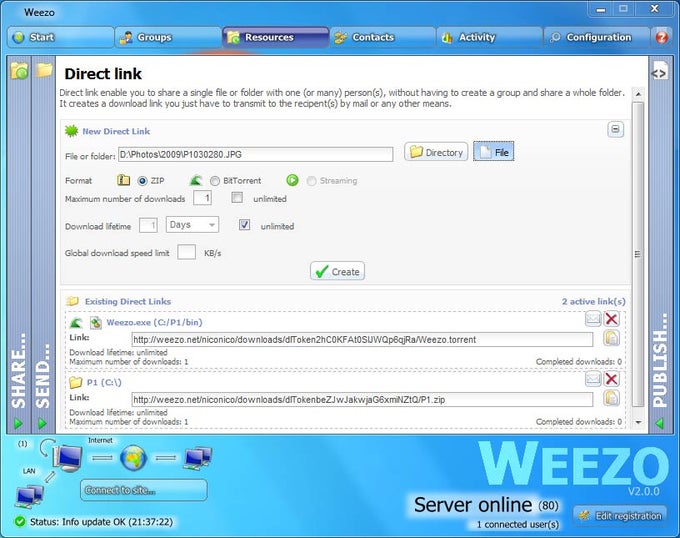Expand the SHARE panel green arrow
The width and height of the screenshot is (680, 538).
click(18, 423)
